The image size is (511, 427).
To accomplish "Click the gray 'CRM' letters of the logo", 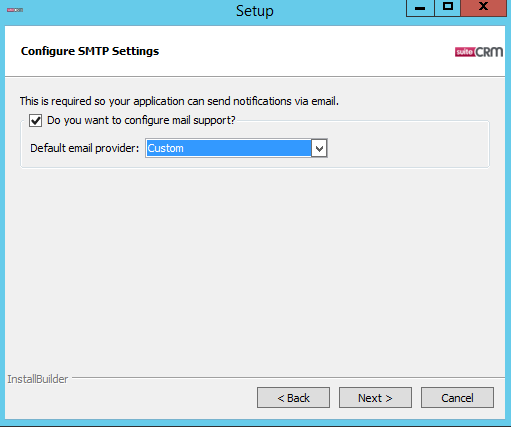I will pyautogui.click(x=489, y=52).
